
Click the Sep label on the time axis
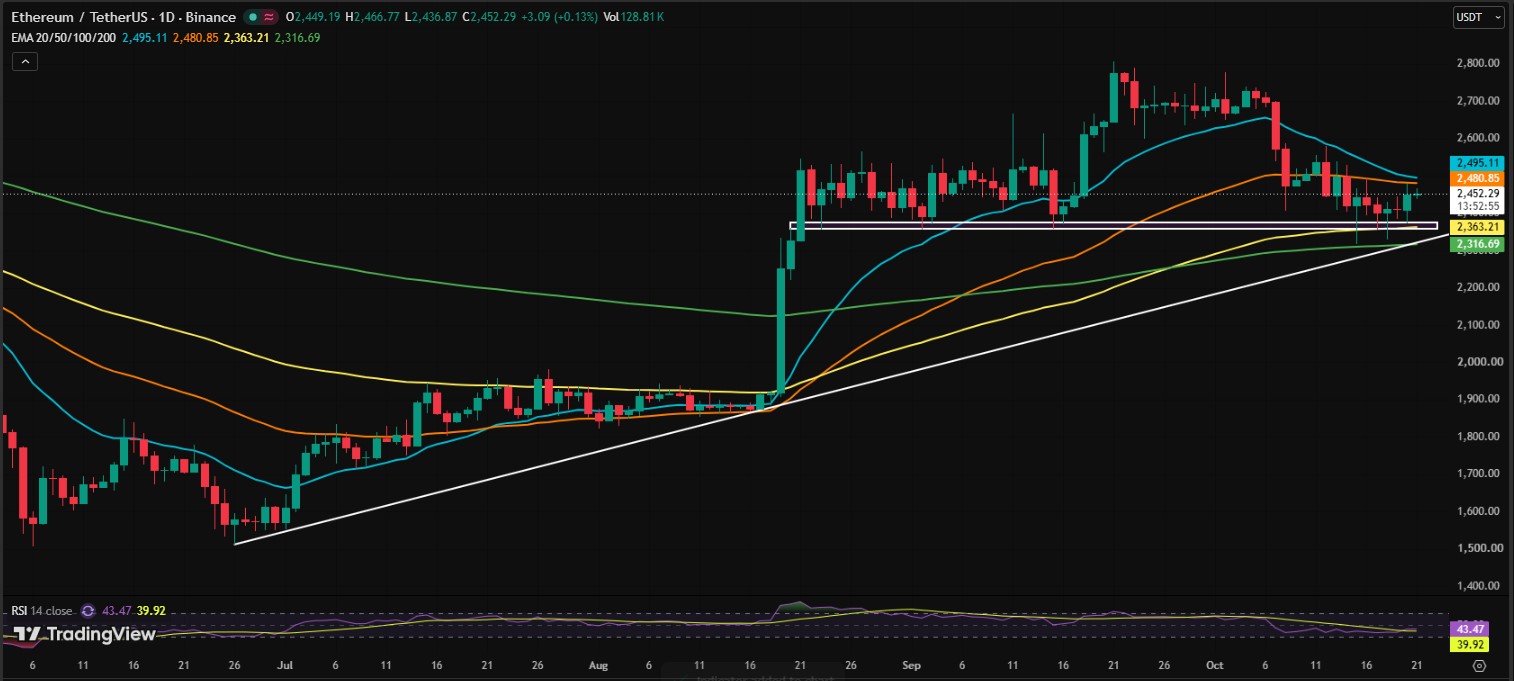910,665
